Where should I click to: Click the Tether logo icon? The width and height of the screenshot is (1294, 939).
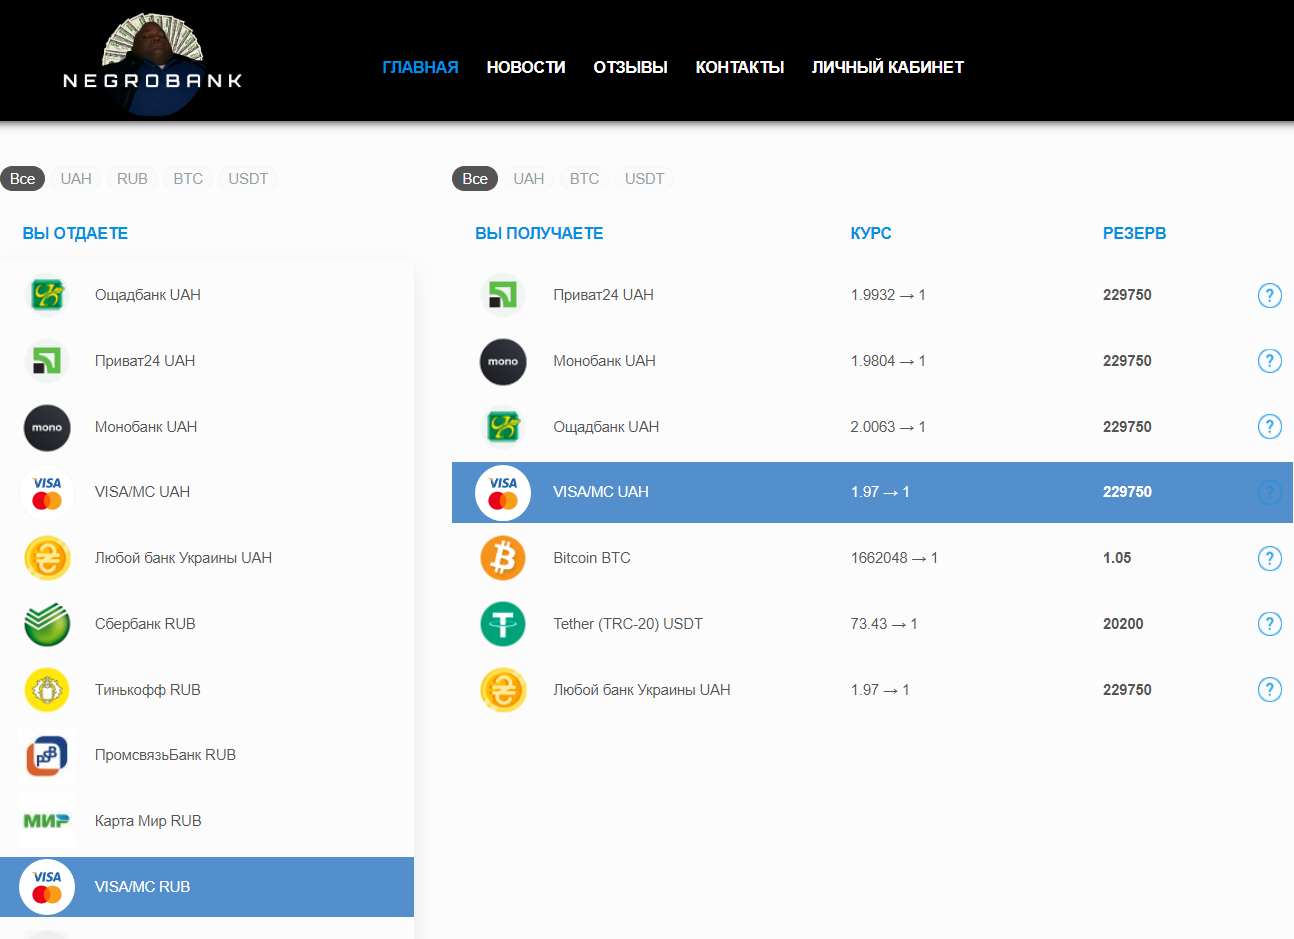point(503,624)
